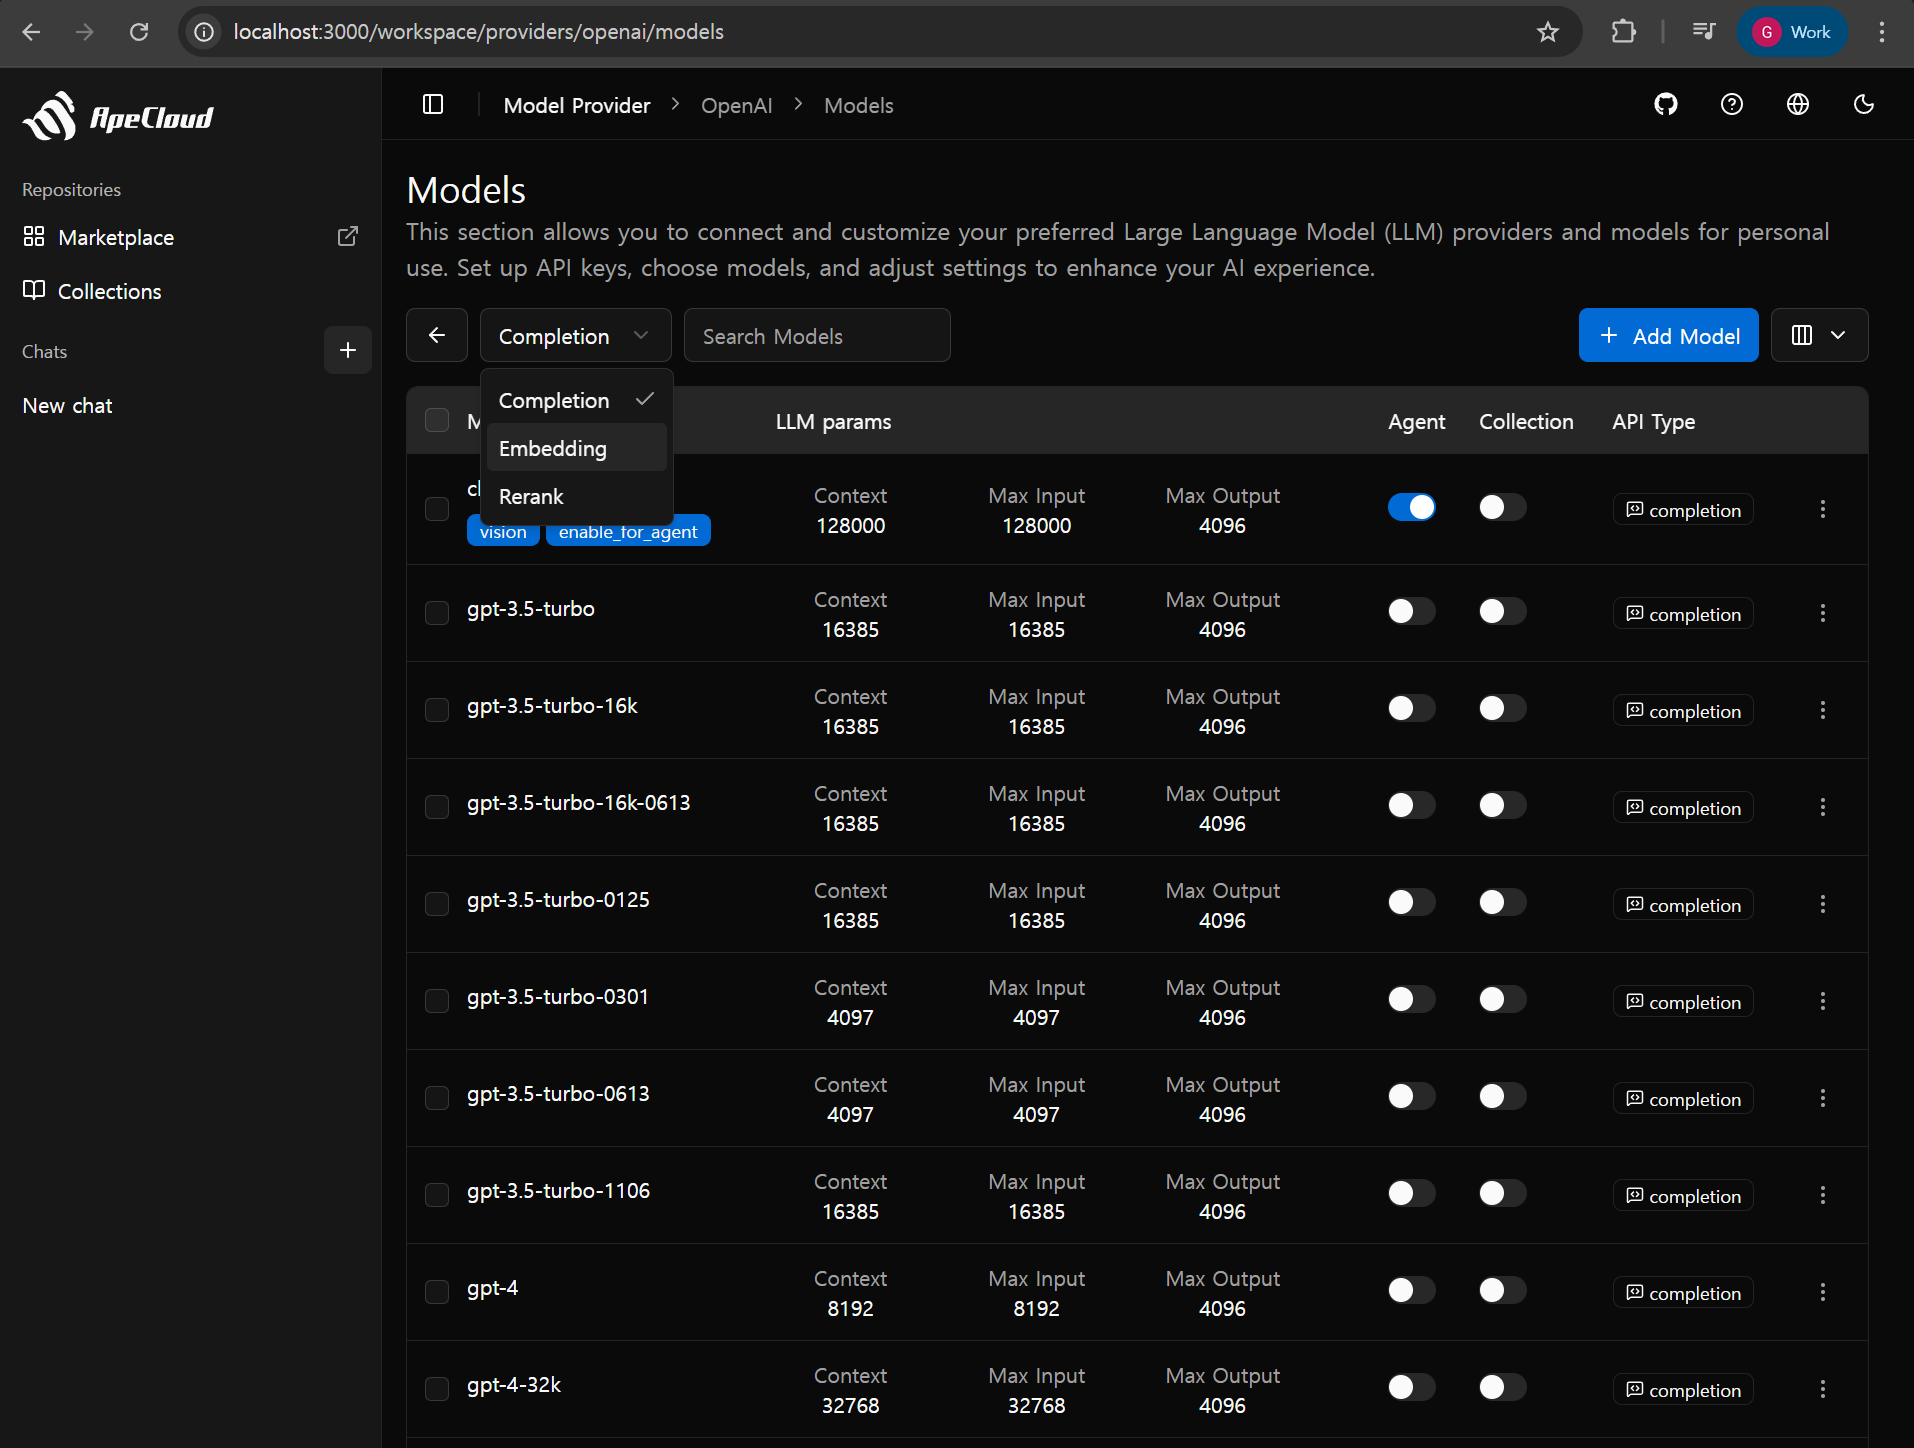Open Marketplace in the sidebar
Image resolution: width=1914 pixels, height=1448 pixels.
click(x=116, y=237)
